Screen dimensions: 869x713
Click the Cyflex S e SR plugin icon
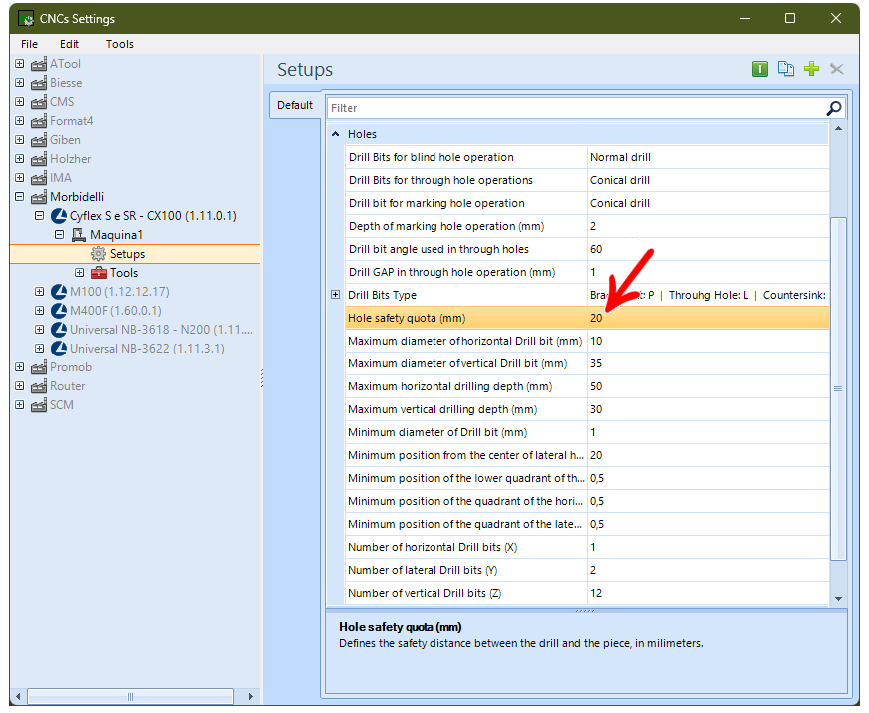pos(59,216)
